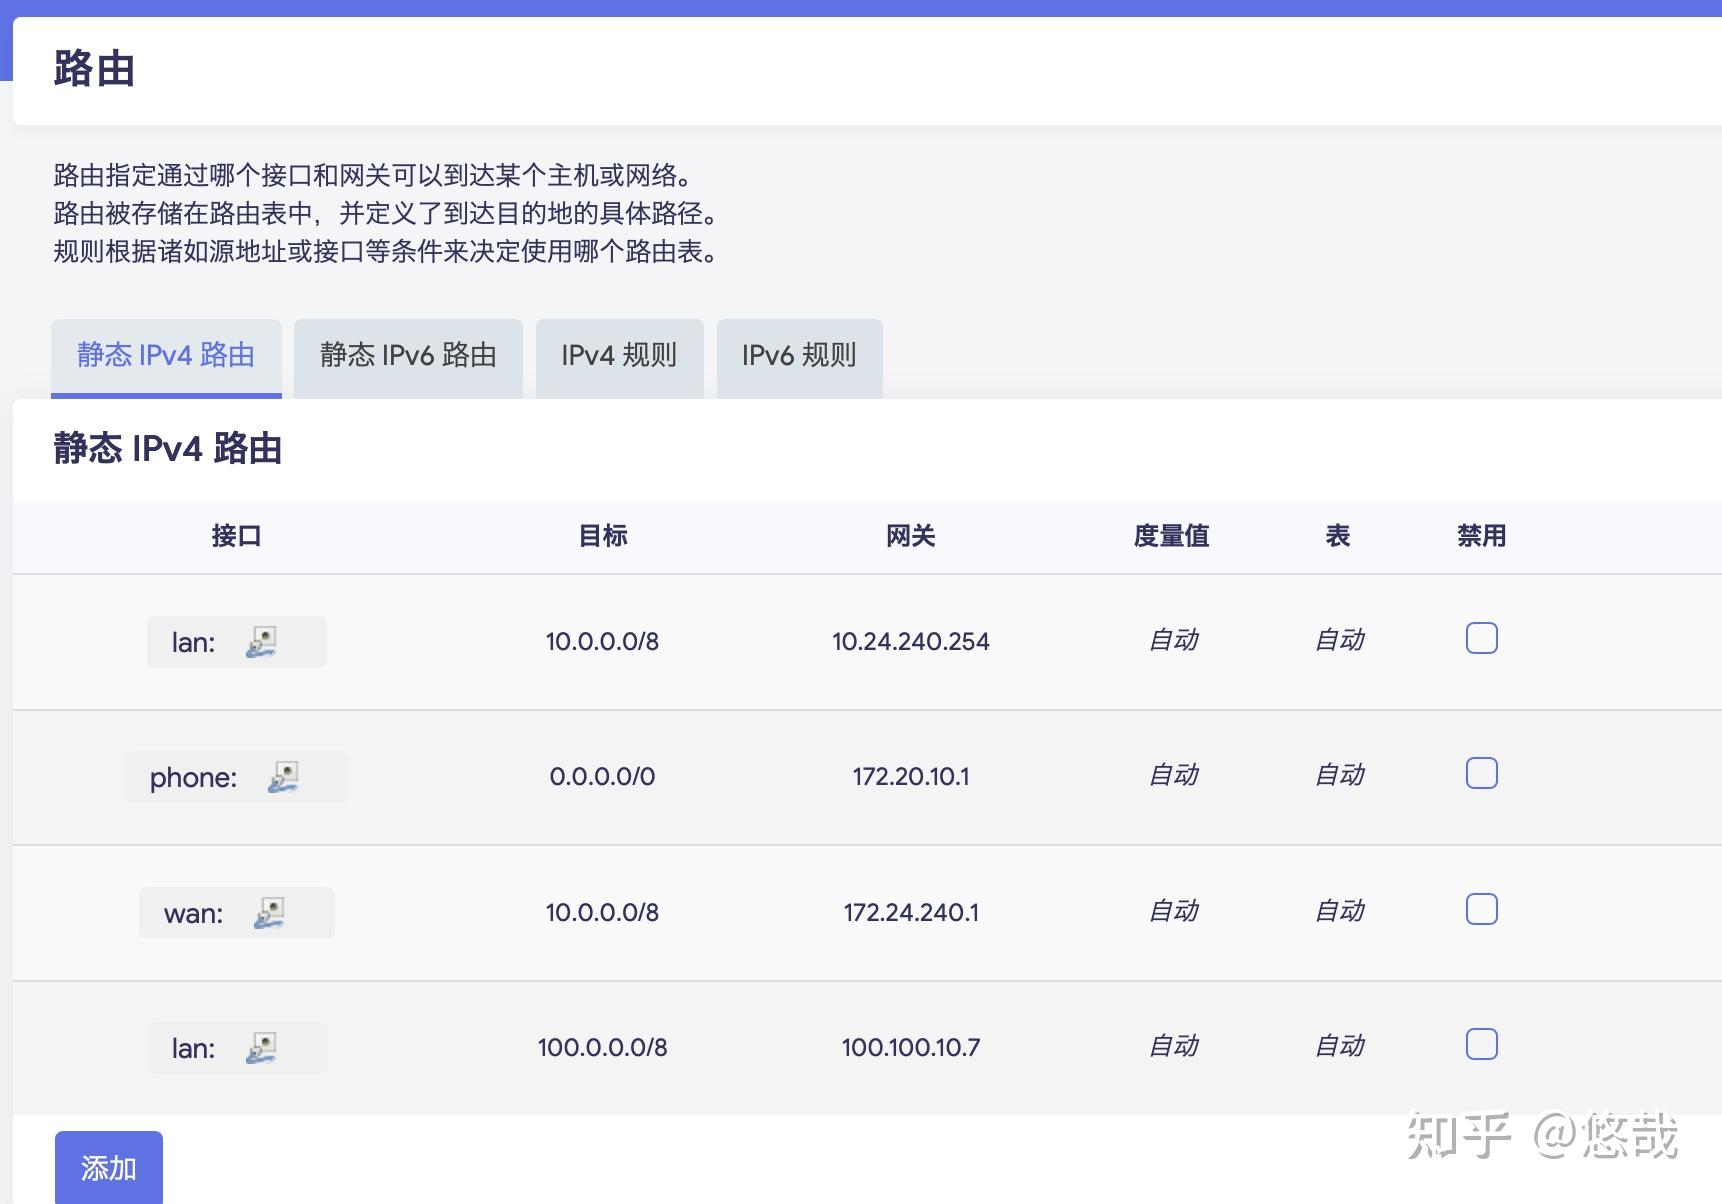
Task: Check the 禁用 box for the 10.24.240.254 route
Action: [x=1481, y=637]
